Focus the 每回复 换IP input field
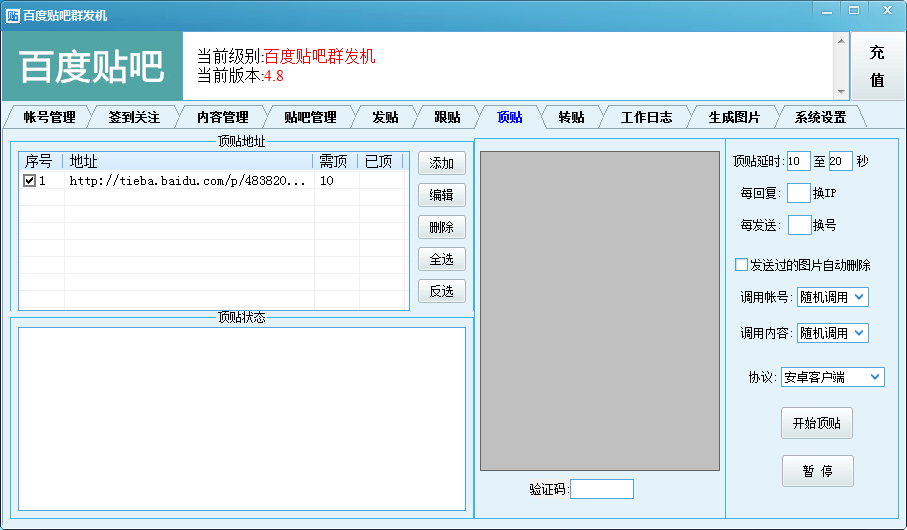The height and width of the screenshot is (530, 907). (798, 193)
